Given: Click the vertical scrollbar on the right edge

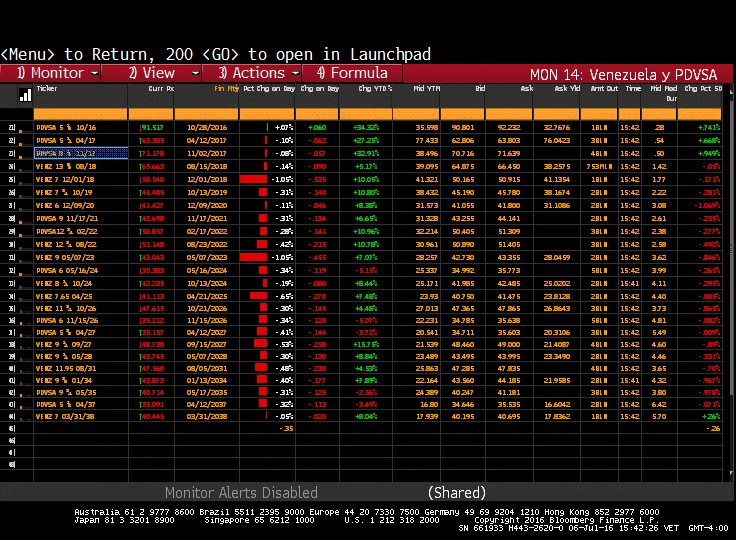Looking at the screenshot, I should [731, 282].
